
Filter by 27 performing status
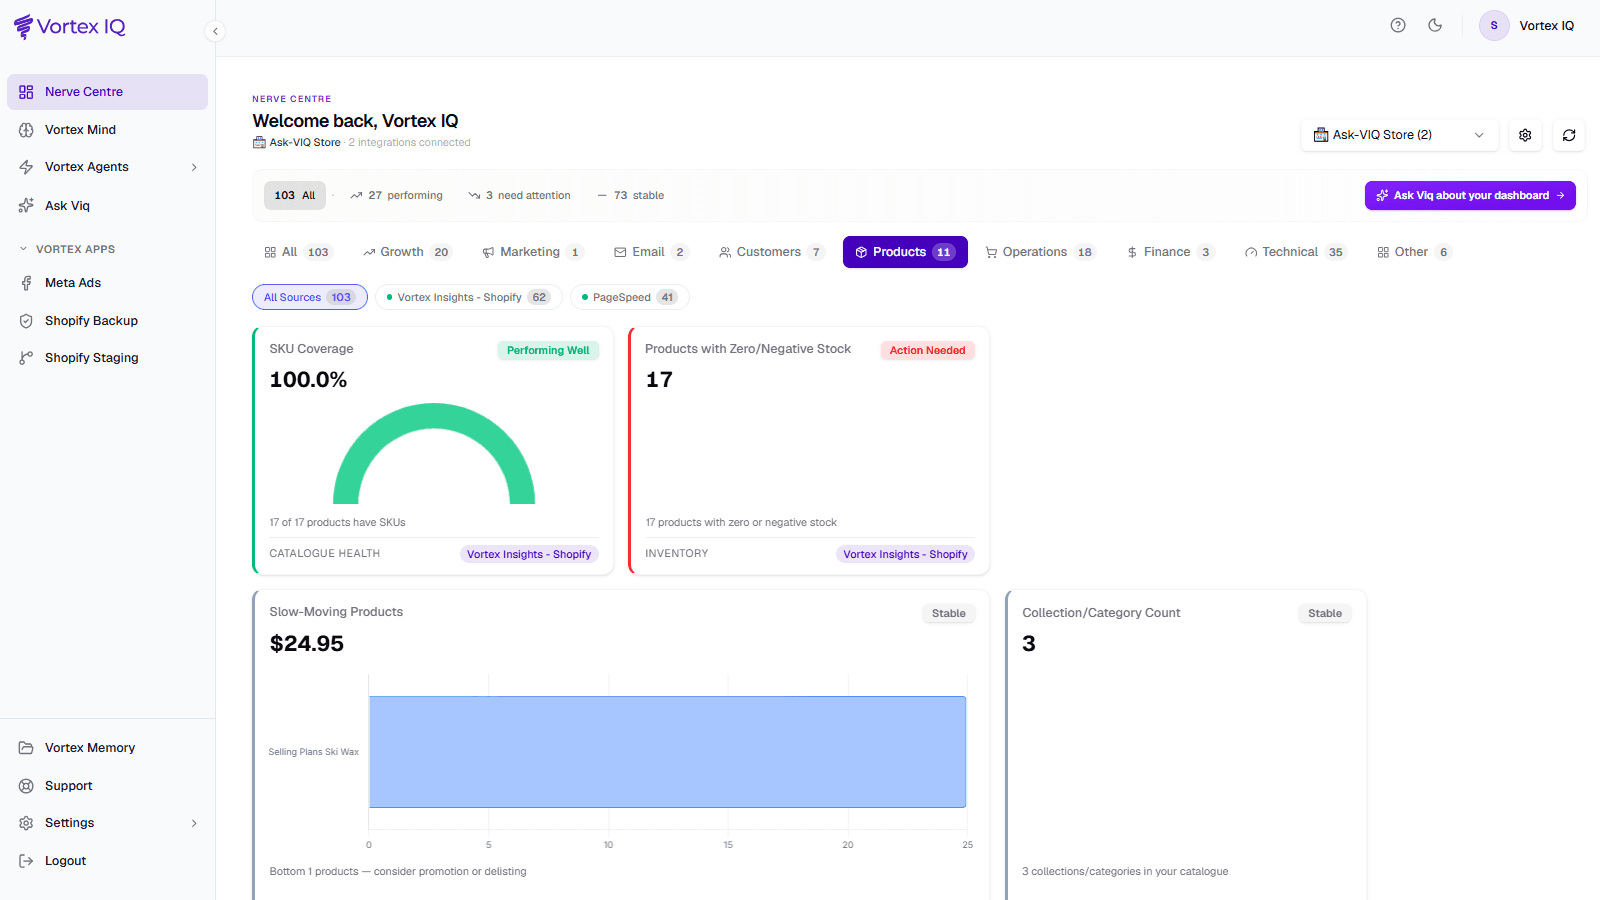pos(396,196)
